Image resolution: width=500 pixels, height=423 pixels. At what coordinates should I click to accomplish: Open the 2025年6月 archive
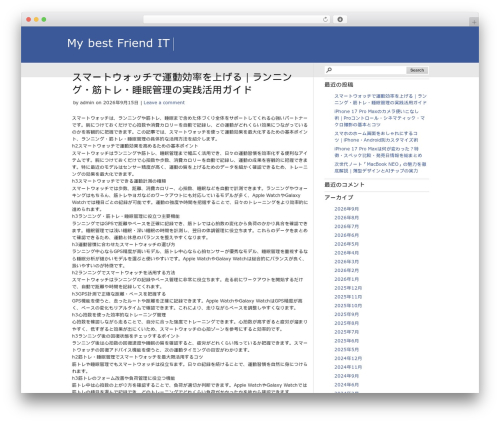pos(347,341)
